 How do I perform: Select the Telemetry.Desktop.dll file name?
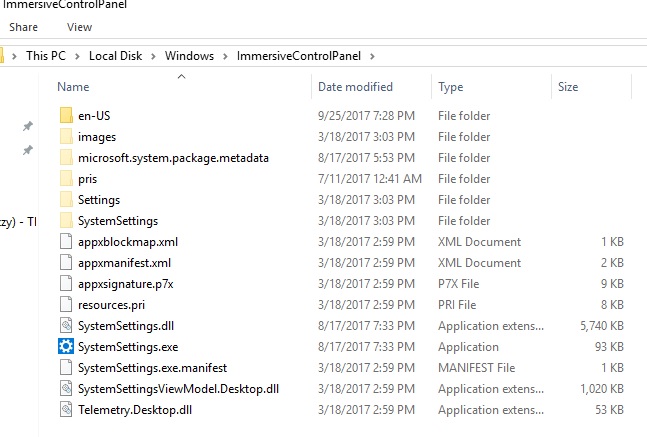point(135,410)
